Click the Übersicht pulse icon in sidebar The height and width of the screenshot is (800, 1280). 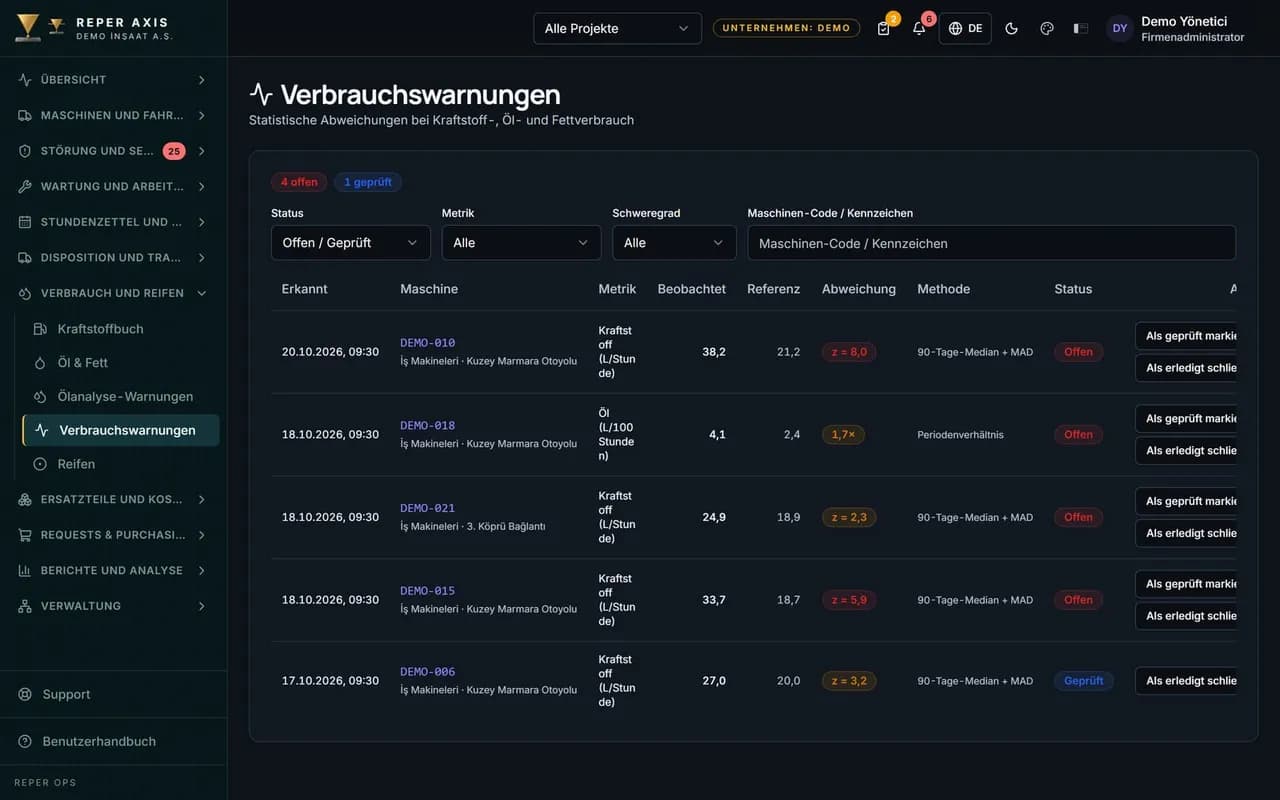click(25, 80)
